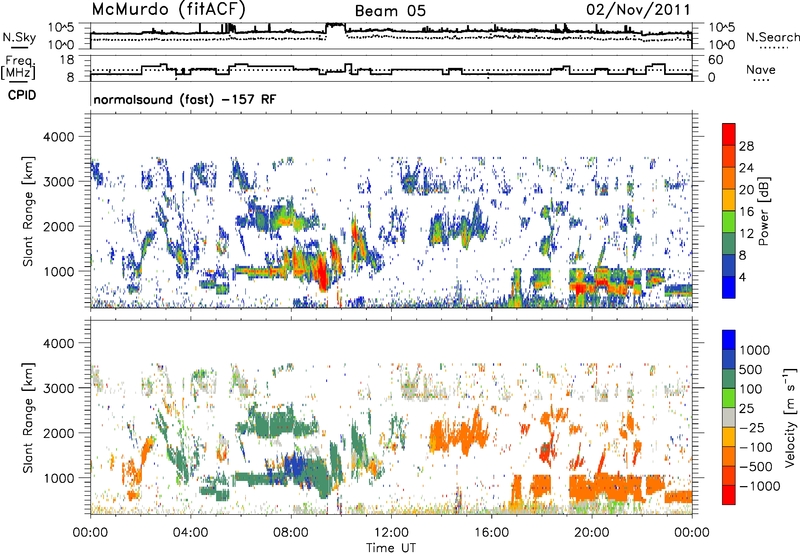Viewport: 800px width, 554px height.
Task: Click the '16:00' time axis label
Action: pyautogui.click(x=492, y=533)
